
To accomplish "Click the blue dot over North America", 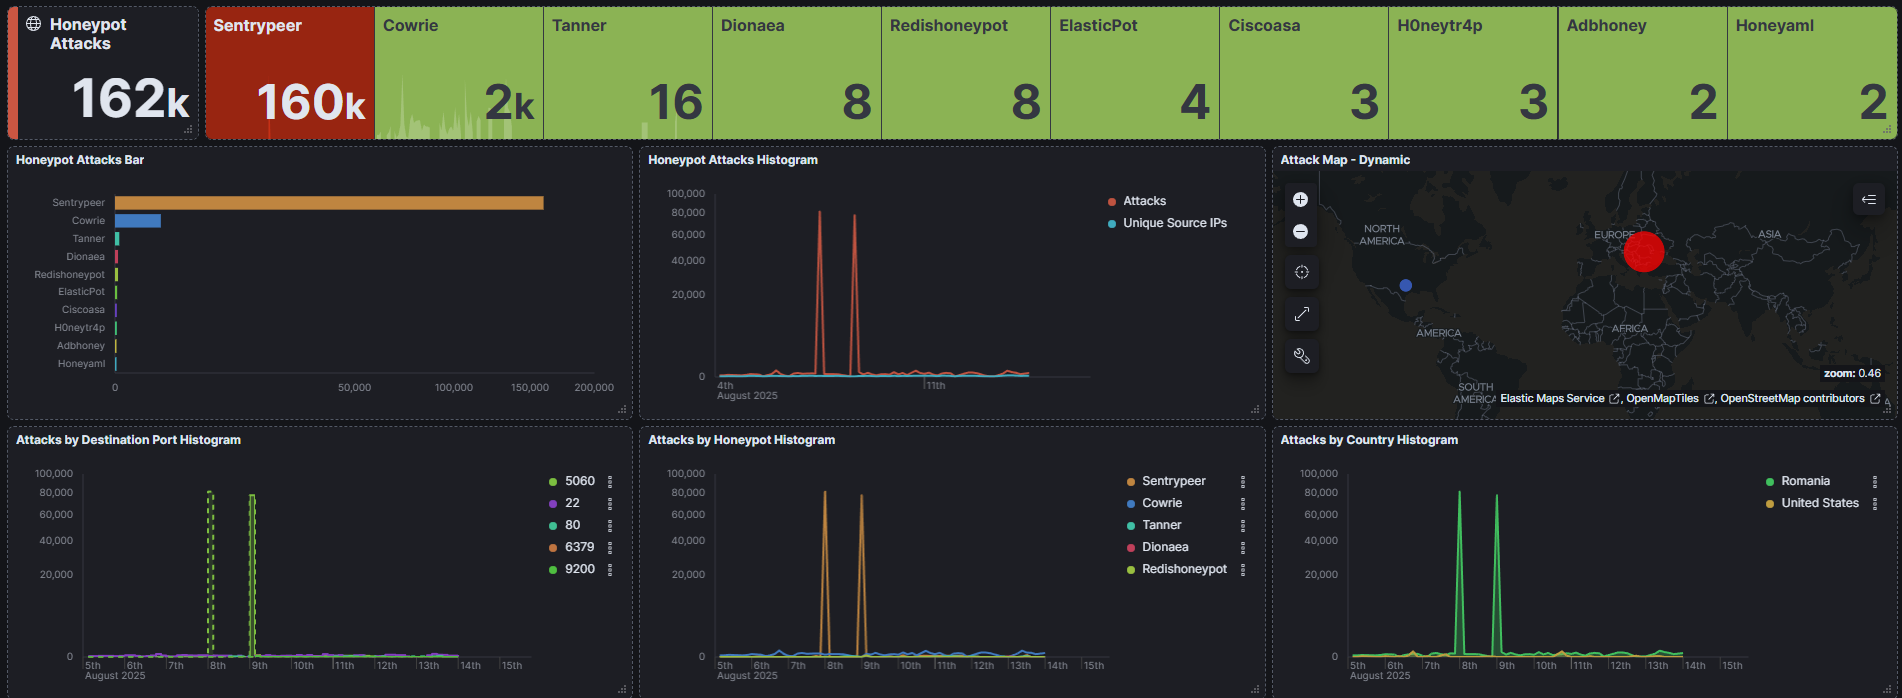I will (1405, 285).
